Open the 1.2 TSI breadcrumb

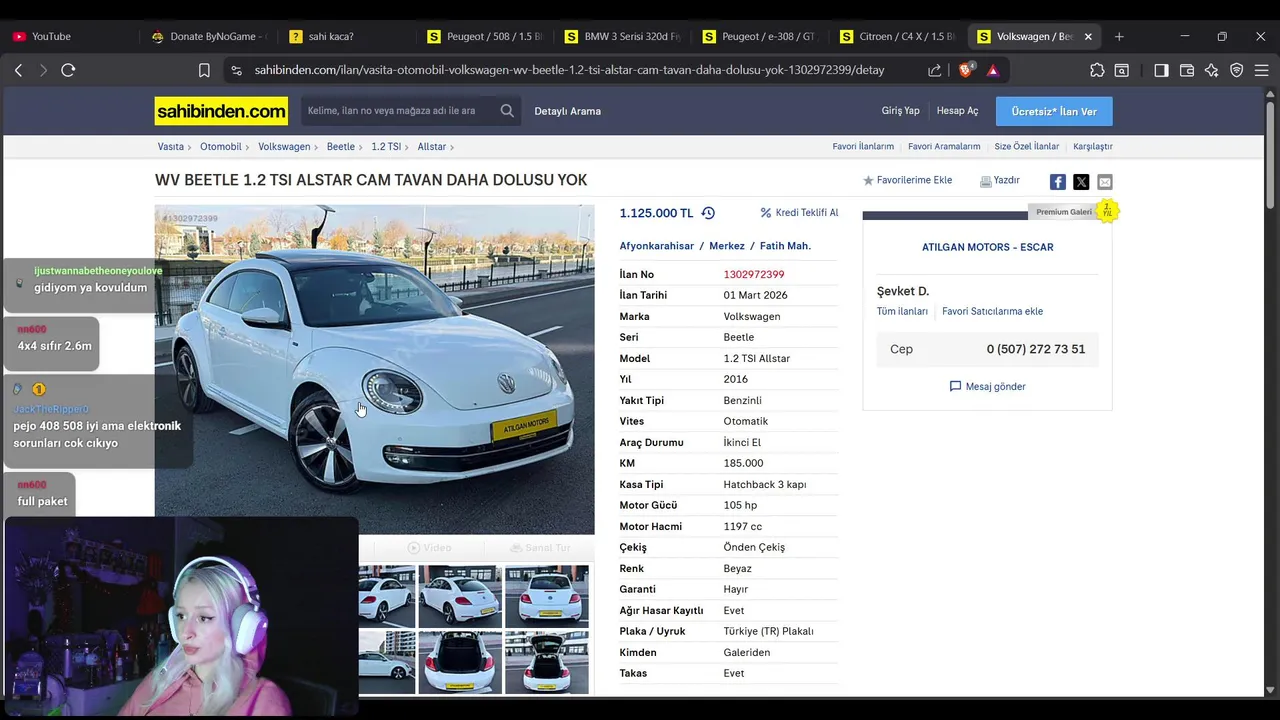click(x=386, y=147)
